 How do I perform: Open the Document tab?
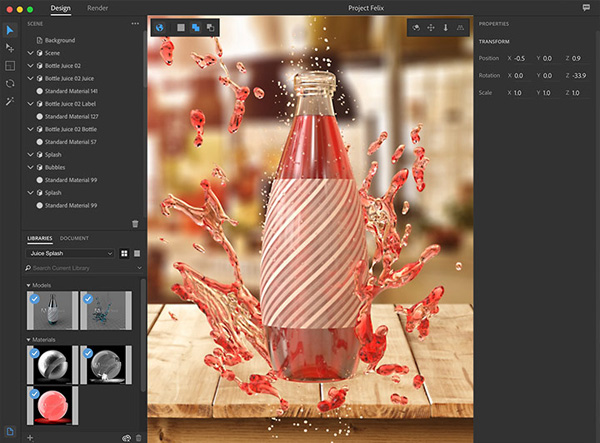point(74,238)
